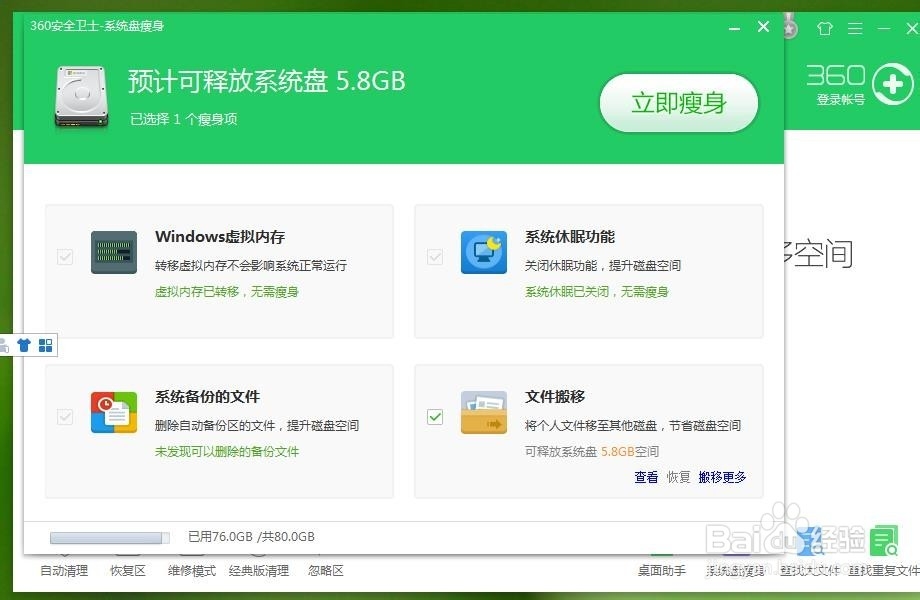Click the blue grid icon on floating toolbar
Image resolution: width=920 pixels, height=600 pixels.
point(46,345)
